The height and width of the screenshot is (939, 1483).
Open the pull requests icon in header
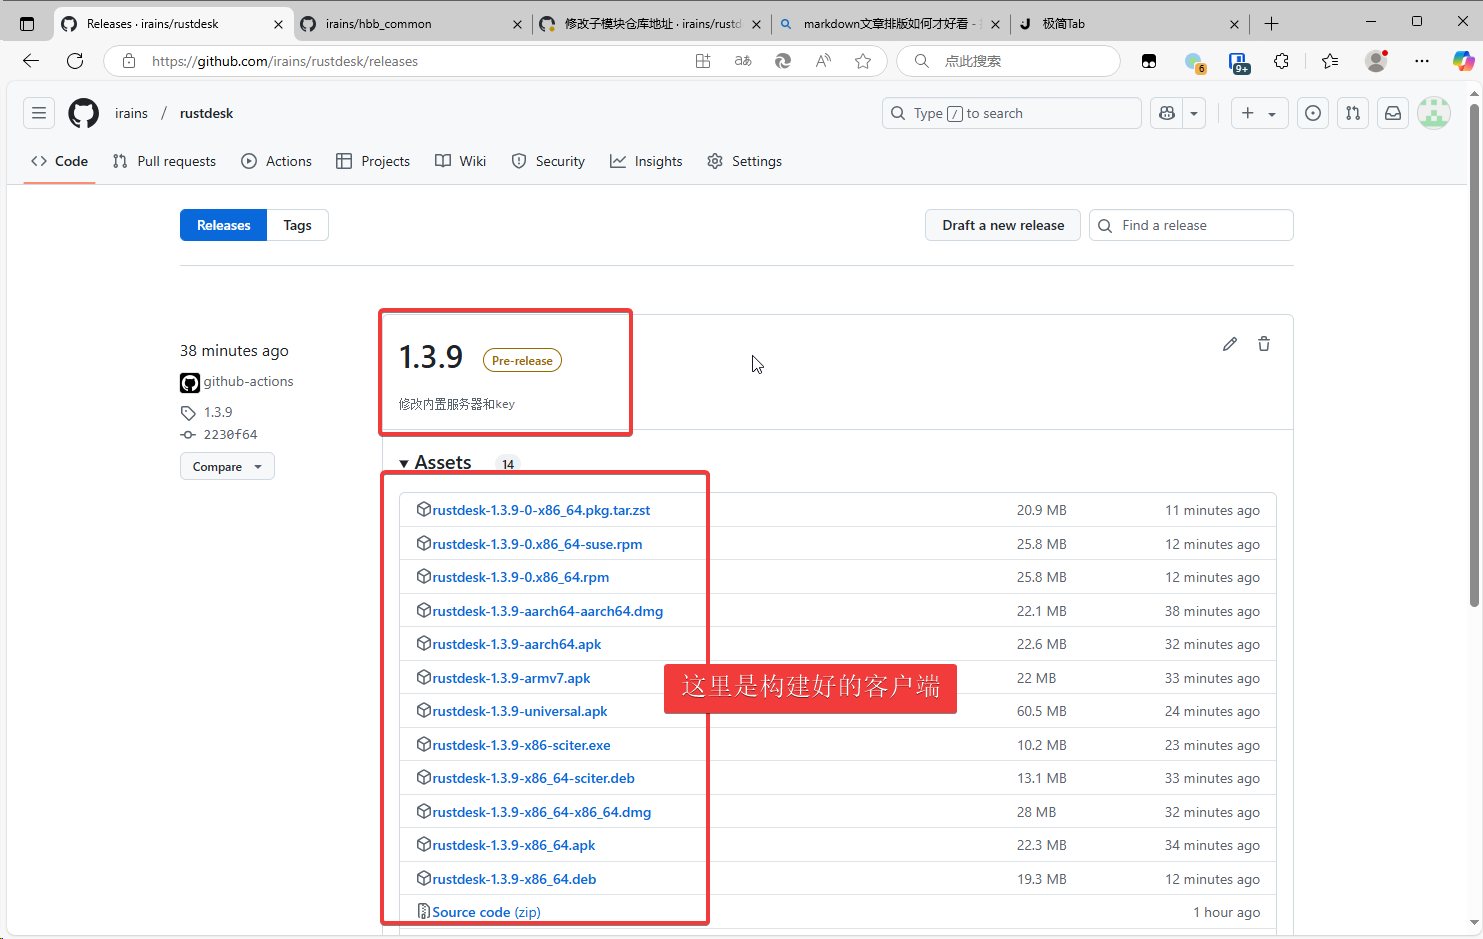pyautogui.click(x=1353, y=113)
